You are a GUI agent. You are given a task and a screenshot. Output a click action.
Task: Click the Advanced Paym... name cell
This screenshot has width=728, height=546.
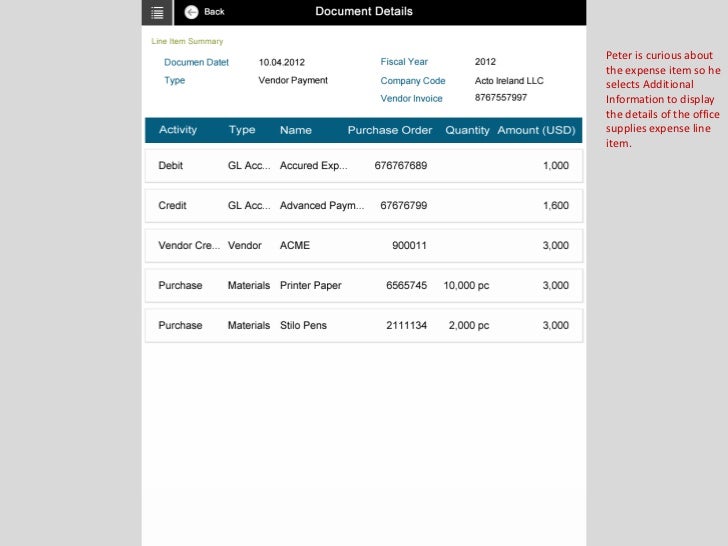tap(322, 206)
